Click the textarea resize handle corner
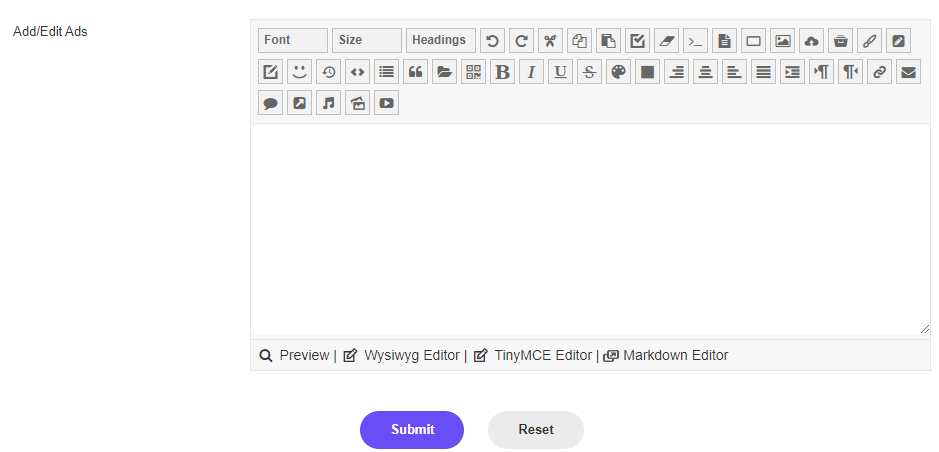Viewport: 939px width, 452px height. [925, 329]
